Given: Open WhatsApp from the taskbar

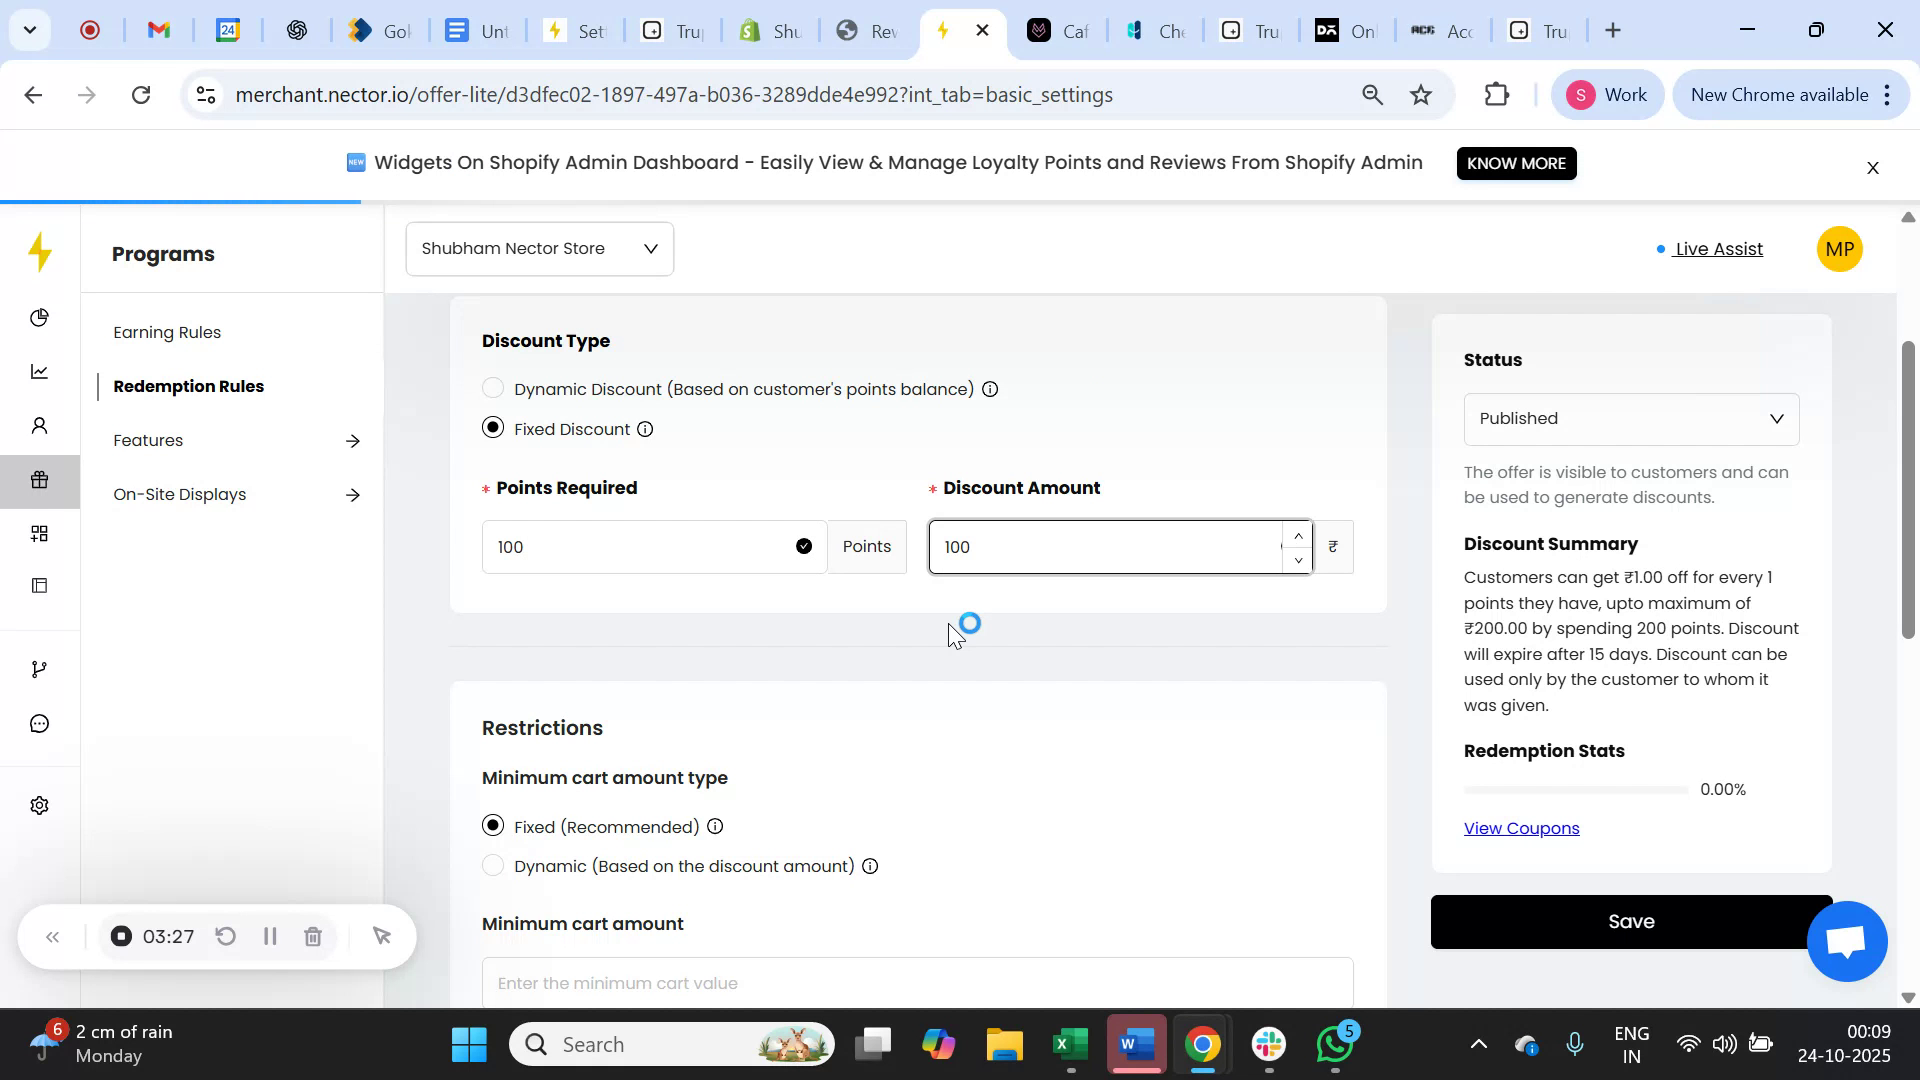Looking at the screenshot, I should click(x=1334, y=1043).
